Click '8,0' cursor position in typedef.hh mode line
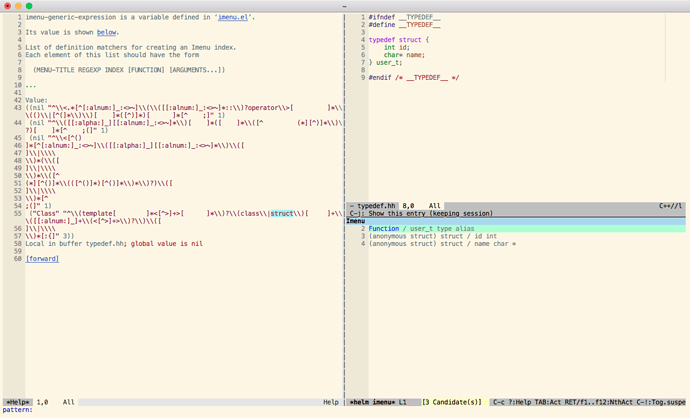Screen dimensions: 690x418 [x=408, y=206]
